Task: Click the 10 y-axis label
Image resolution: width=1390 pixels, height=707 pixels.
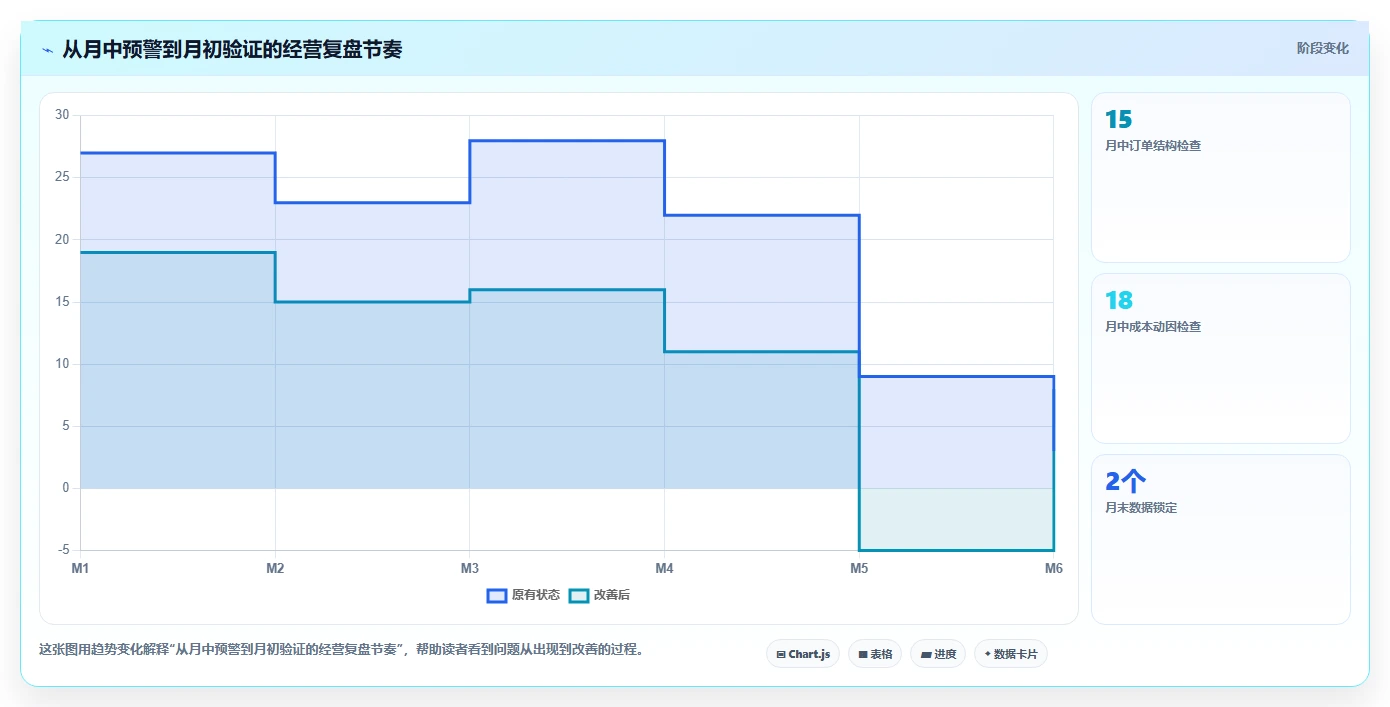Action: click(x=62, y=364)
